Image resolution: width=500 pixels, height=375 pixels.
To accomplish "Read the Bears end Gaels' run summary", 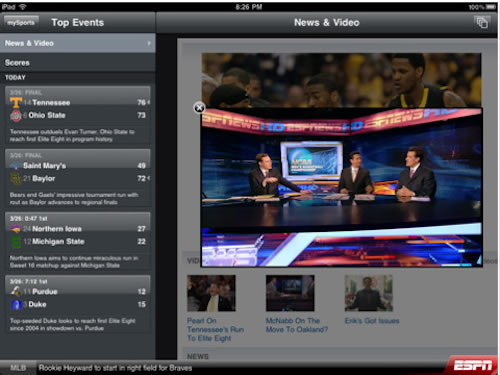I will [74, 198].
